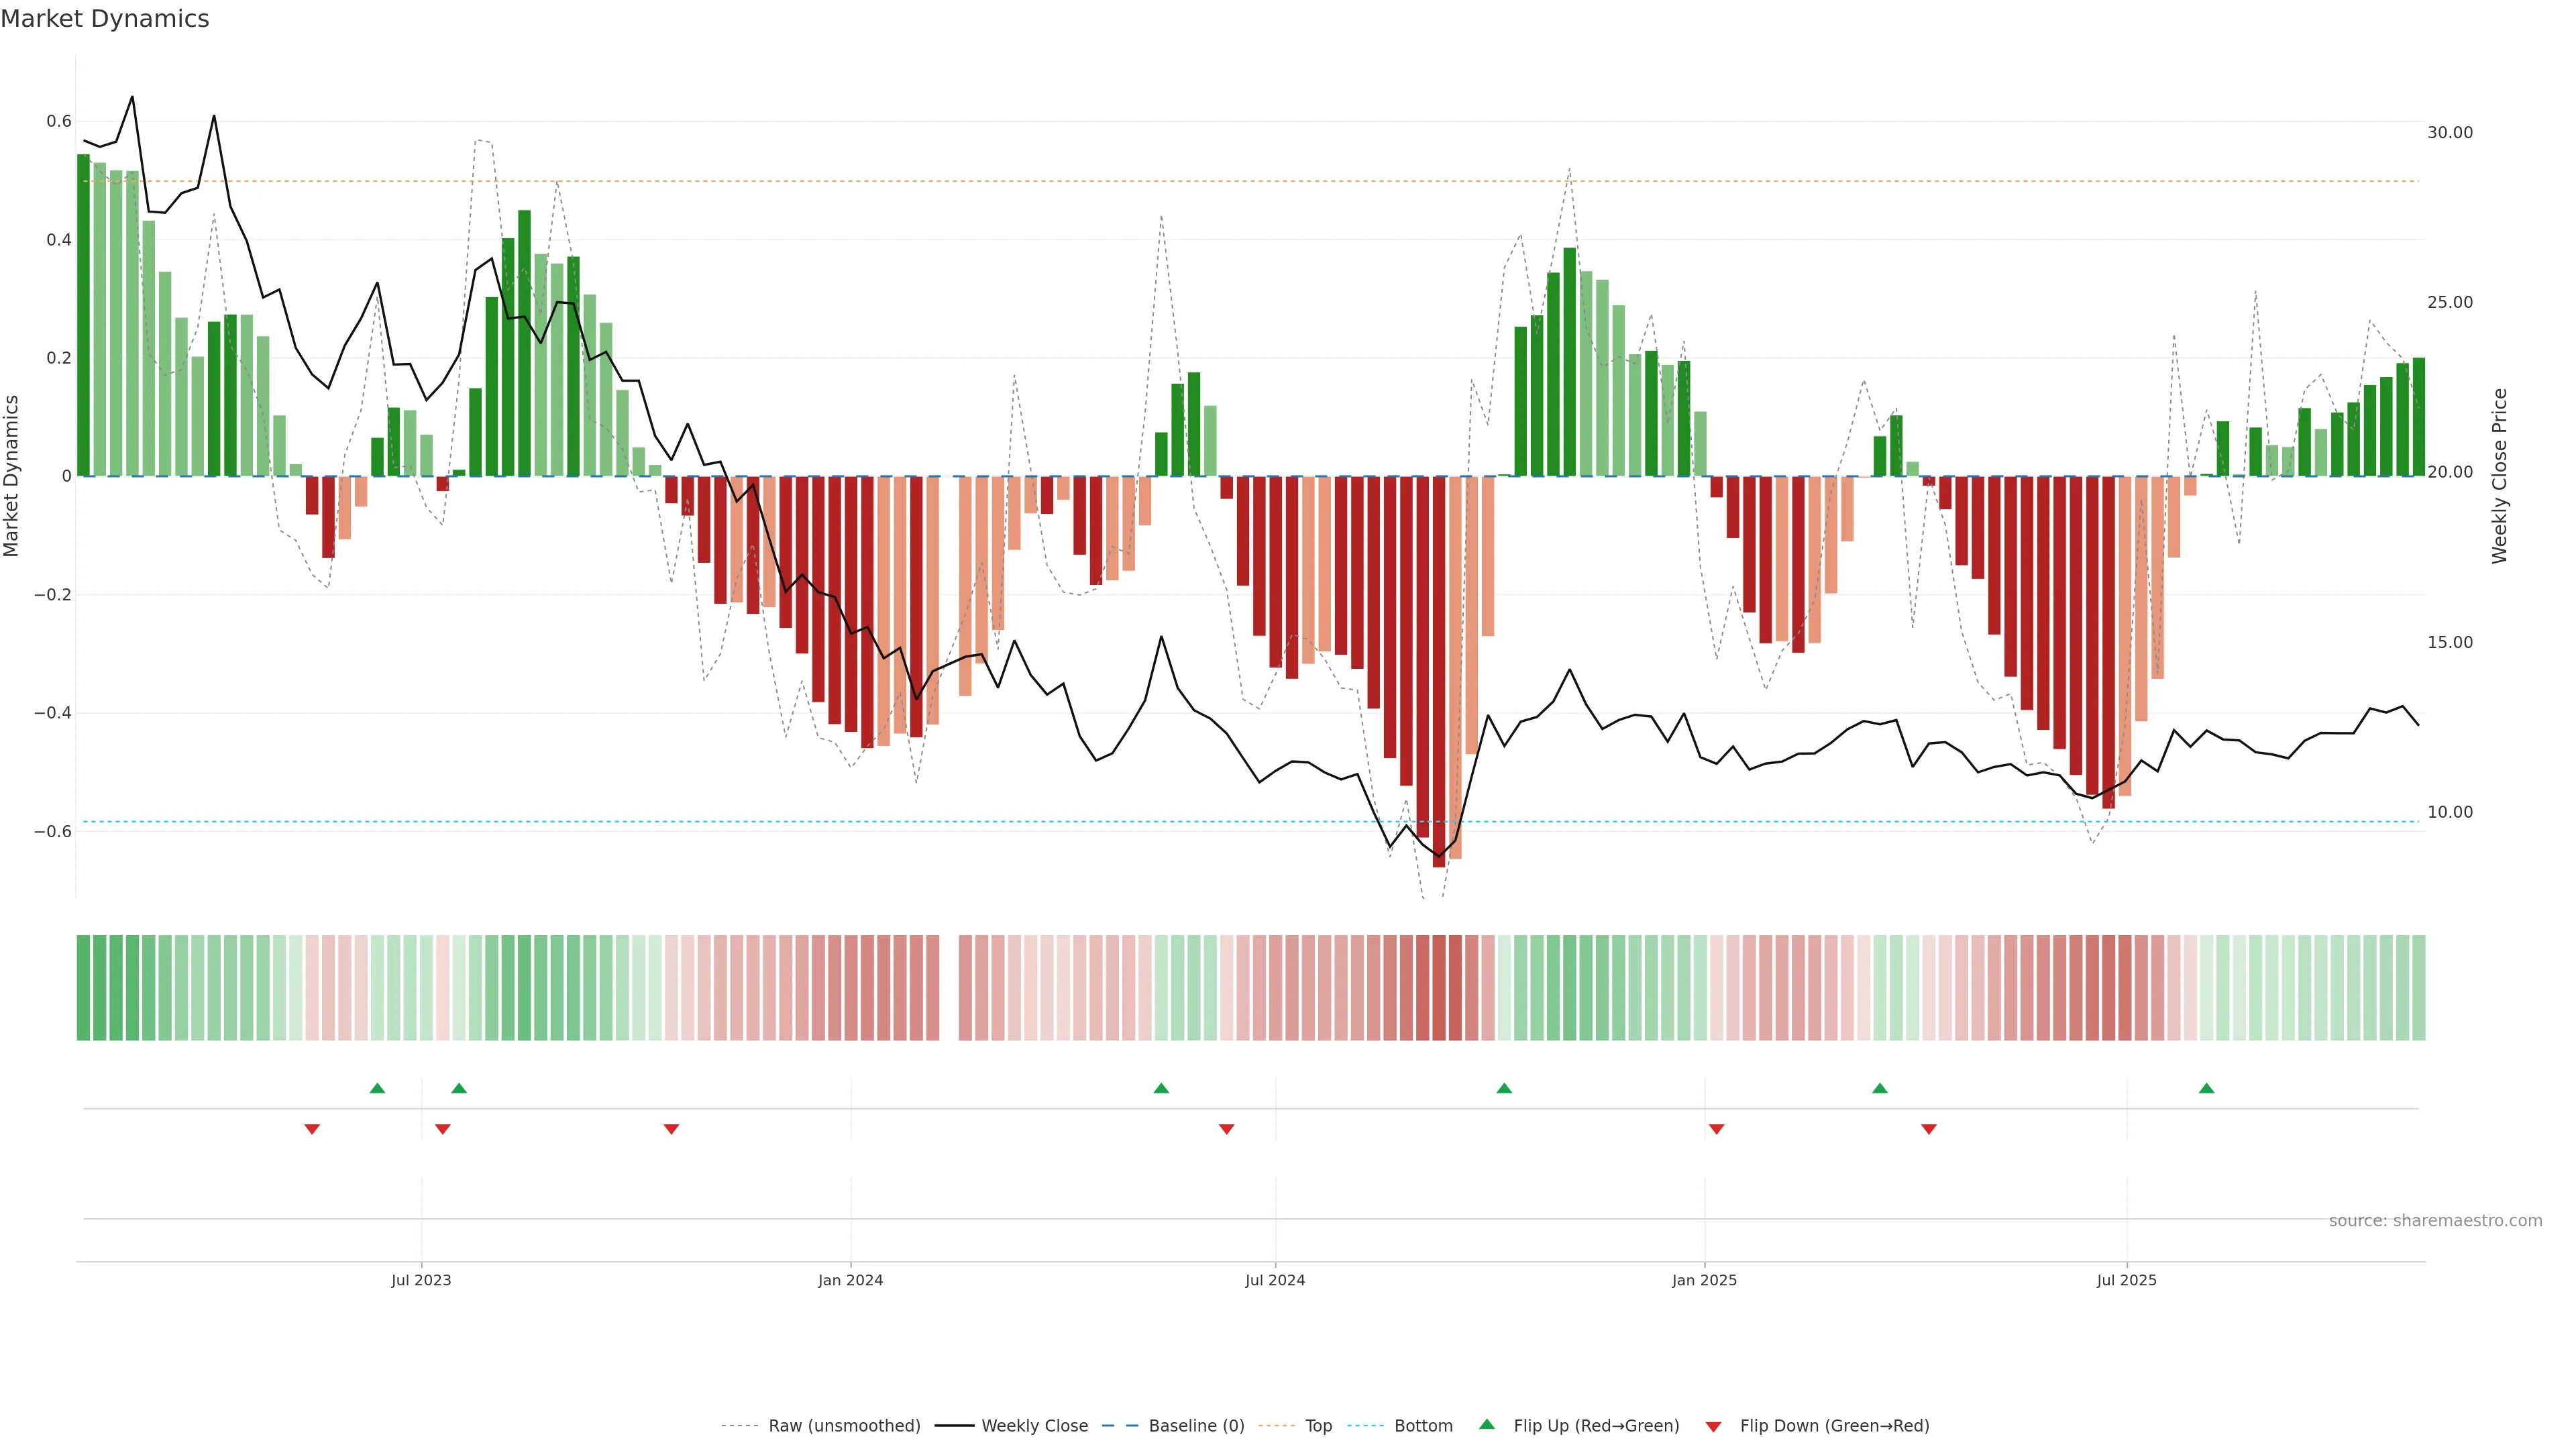Click the last green flip-up marker
The image size is (2576, 1449).
(2206, 1088)
